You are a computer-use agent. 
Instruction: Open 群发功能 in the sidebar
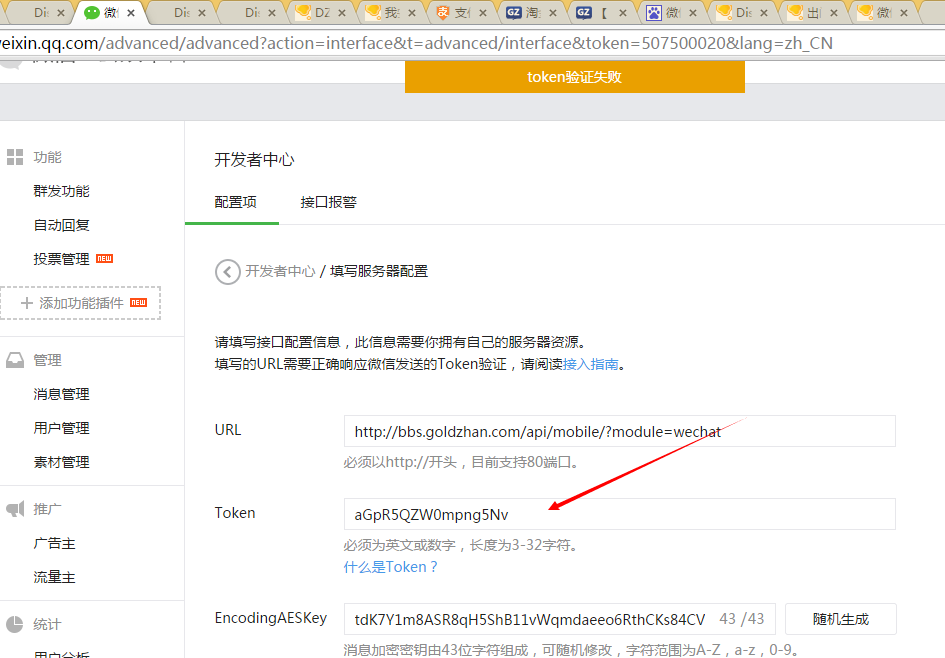pyautogui.click(x=61, y=191)
